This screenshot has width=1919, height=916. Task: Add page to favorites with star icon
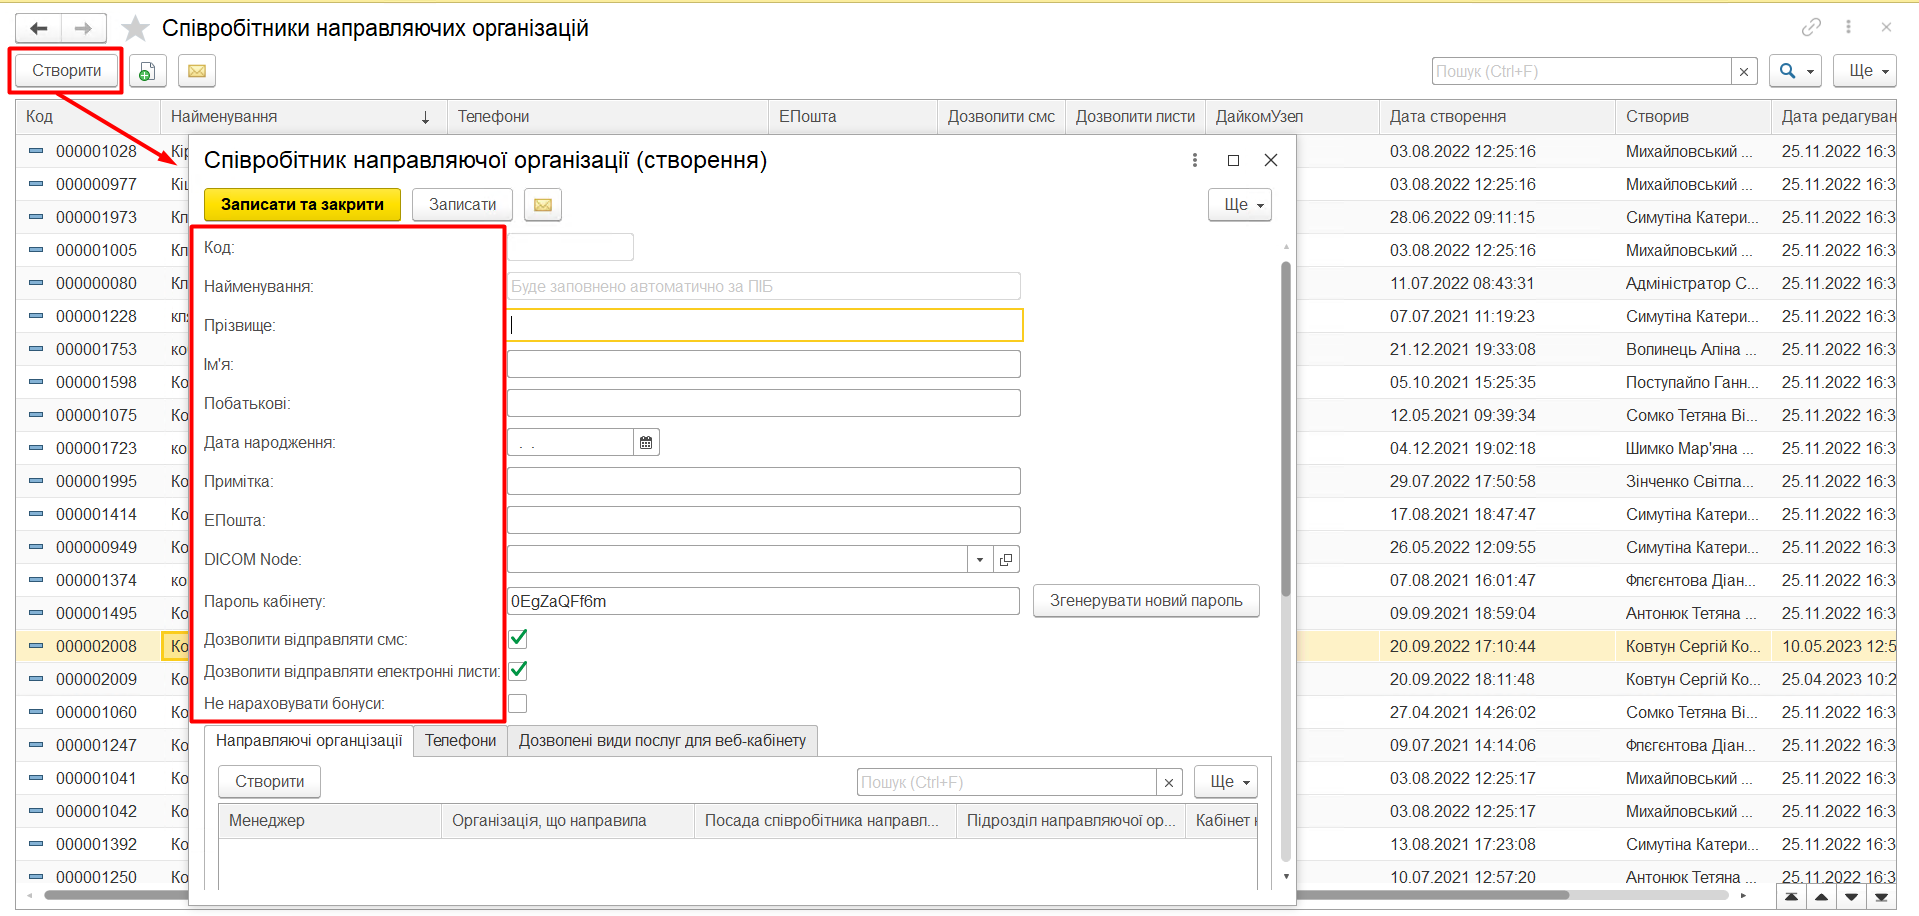pyautogui.click(x=135, y=28)
